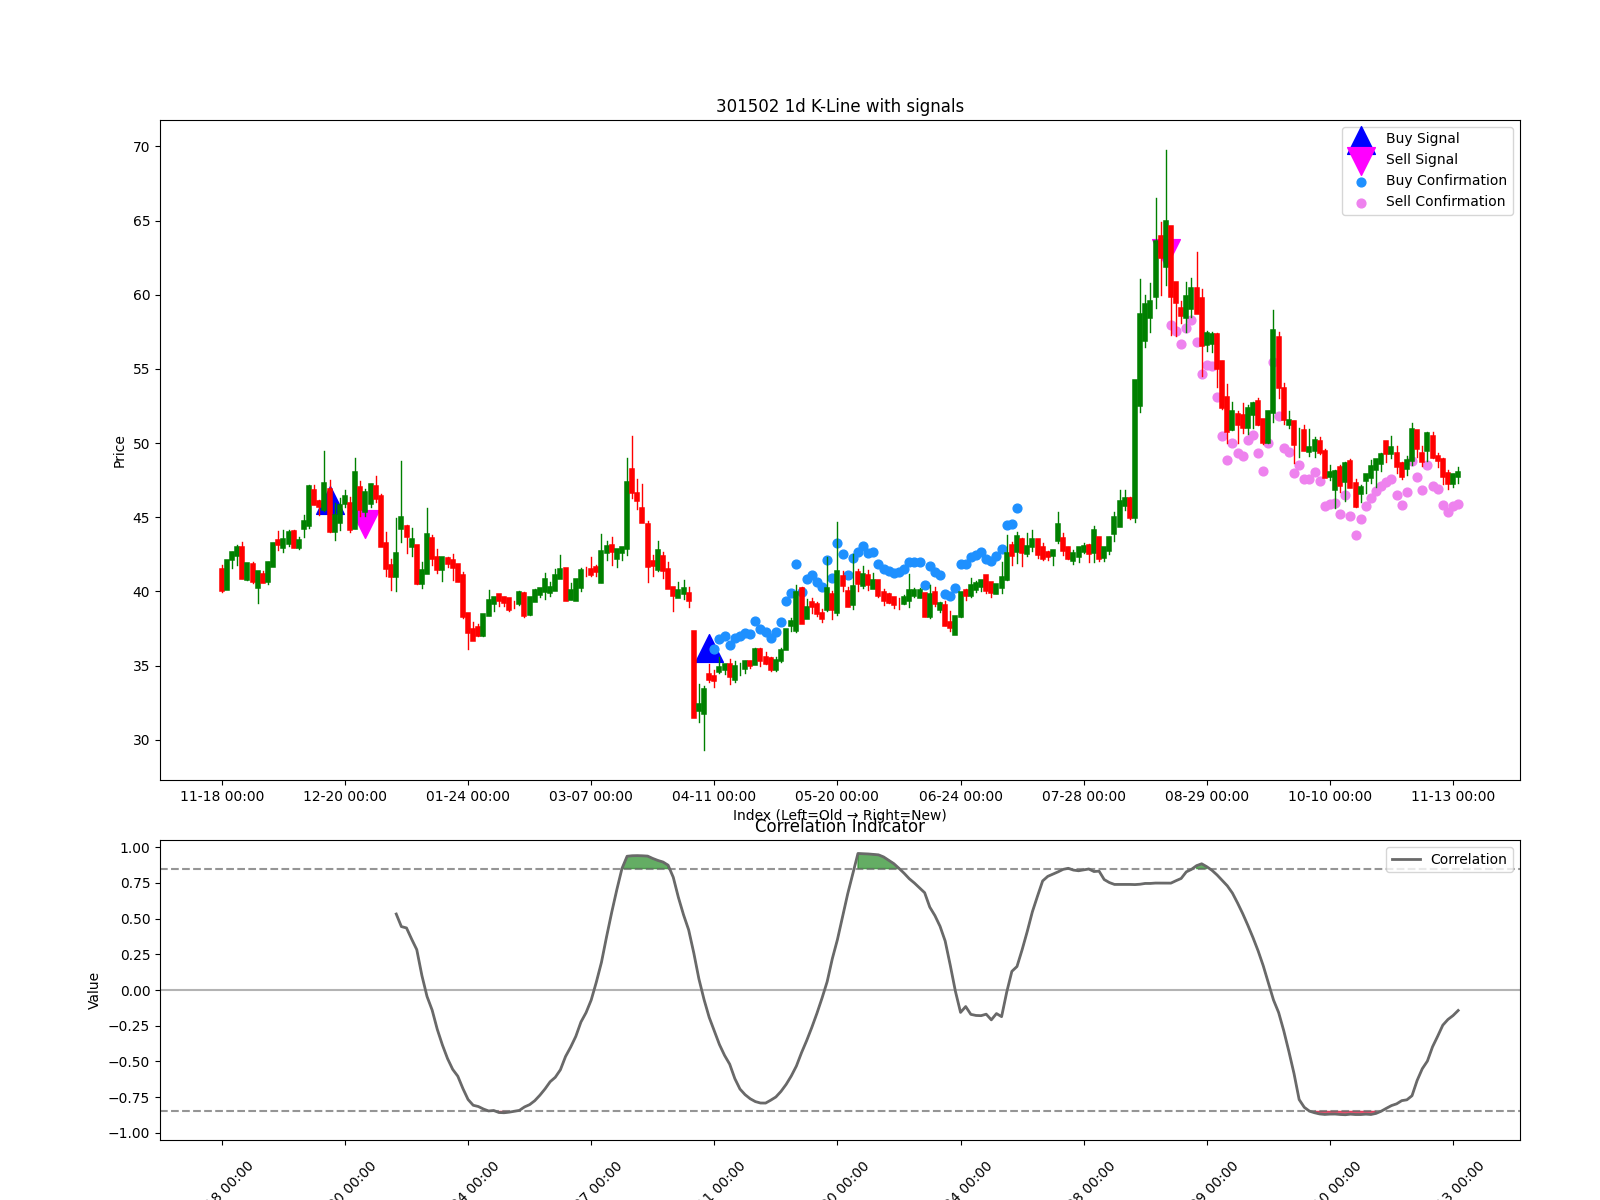This screenshot has height=1200, width=1600.
Task: Select the '301502 1d K-Line with signals' title
Action: [840, 105]
